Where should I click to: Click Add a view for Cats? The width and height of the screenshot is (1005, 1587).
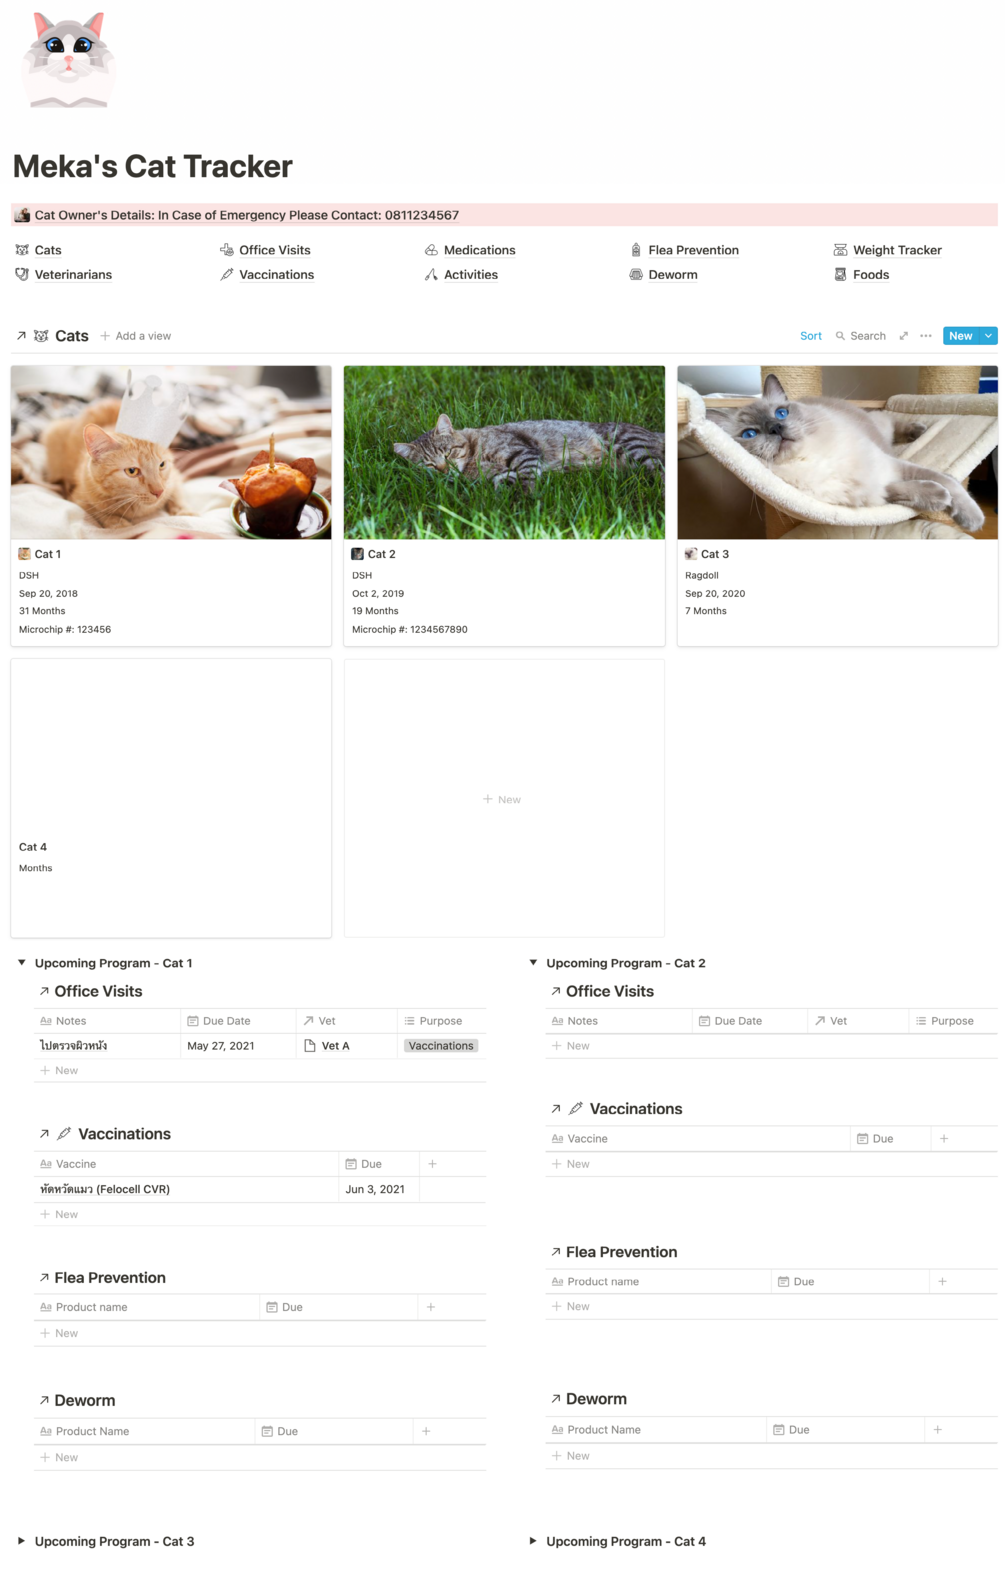pyautogui.click(x=136, y=336)
